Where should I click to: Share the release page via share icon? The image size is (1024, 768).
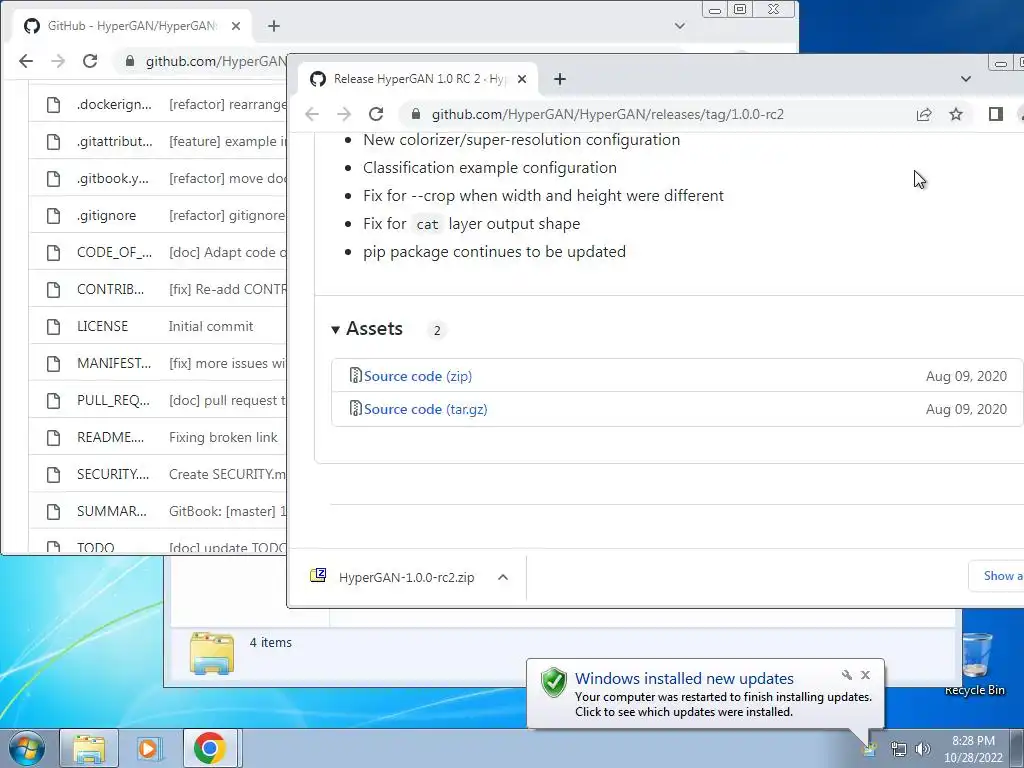923,114
